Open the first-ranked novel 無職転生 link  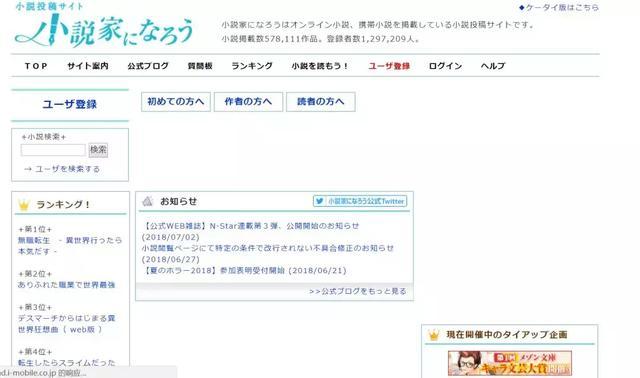pos(70,246)
